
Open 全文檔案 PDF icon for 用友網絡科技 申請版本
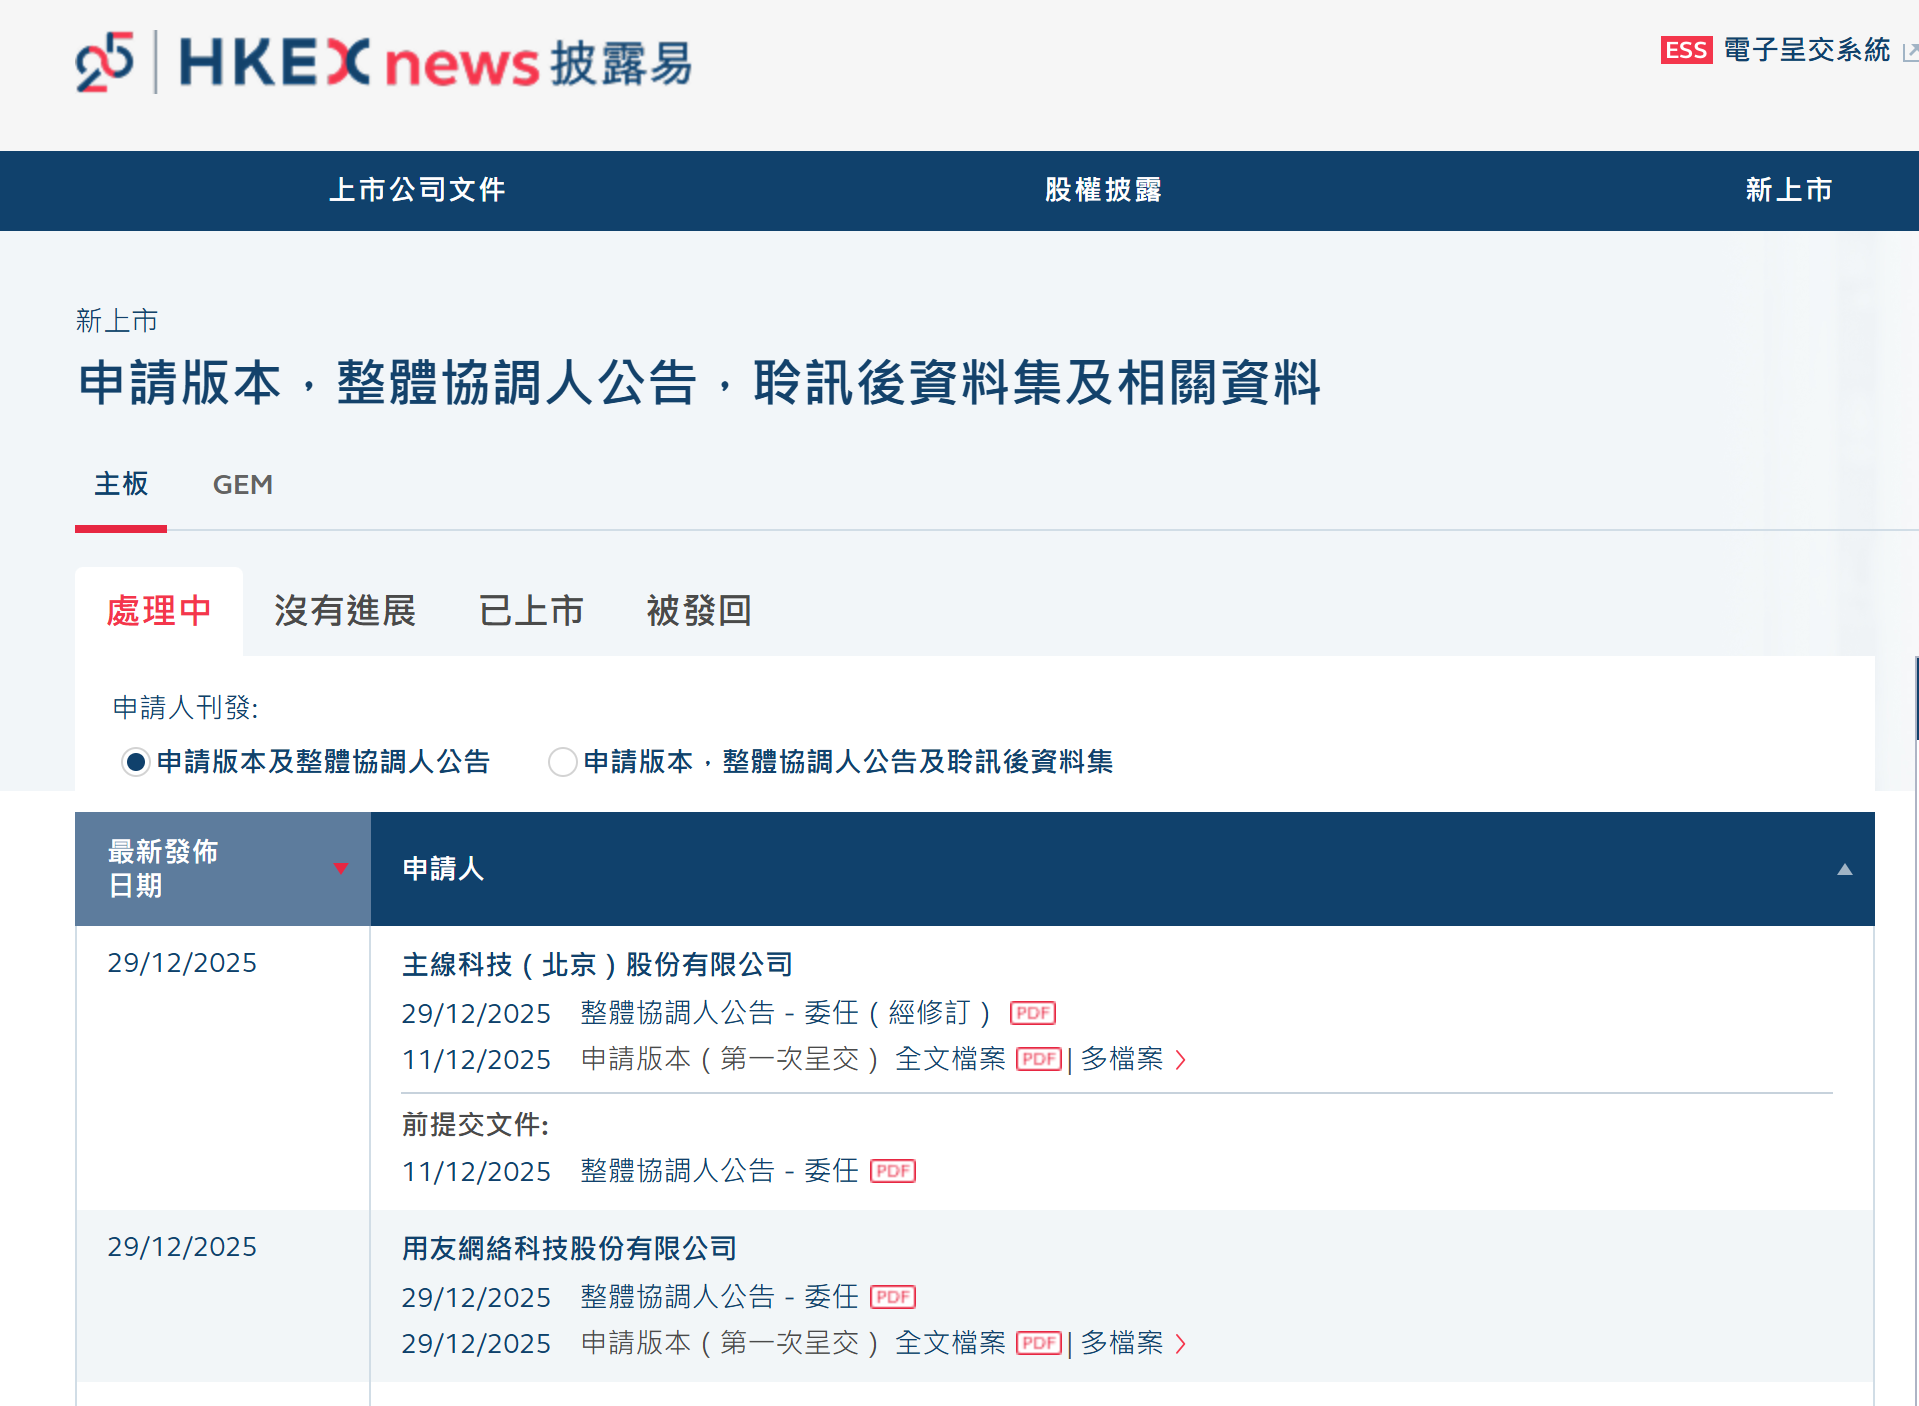[1039, 1343]
